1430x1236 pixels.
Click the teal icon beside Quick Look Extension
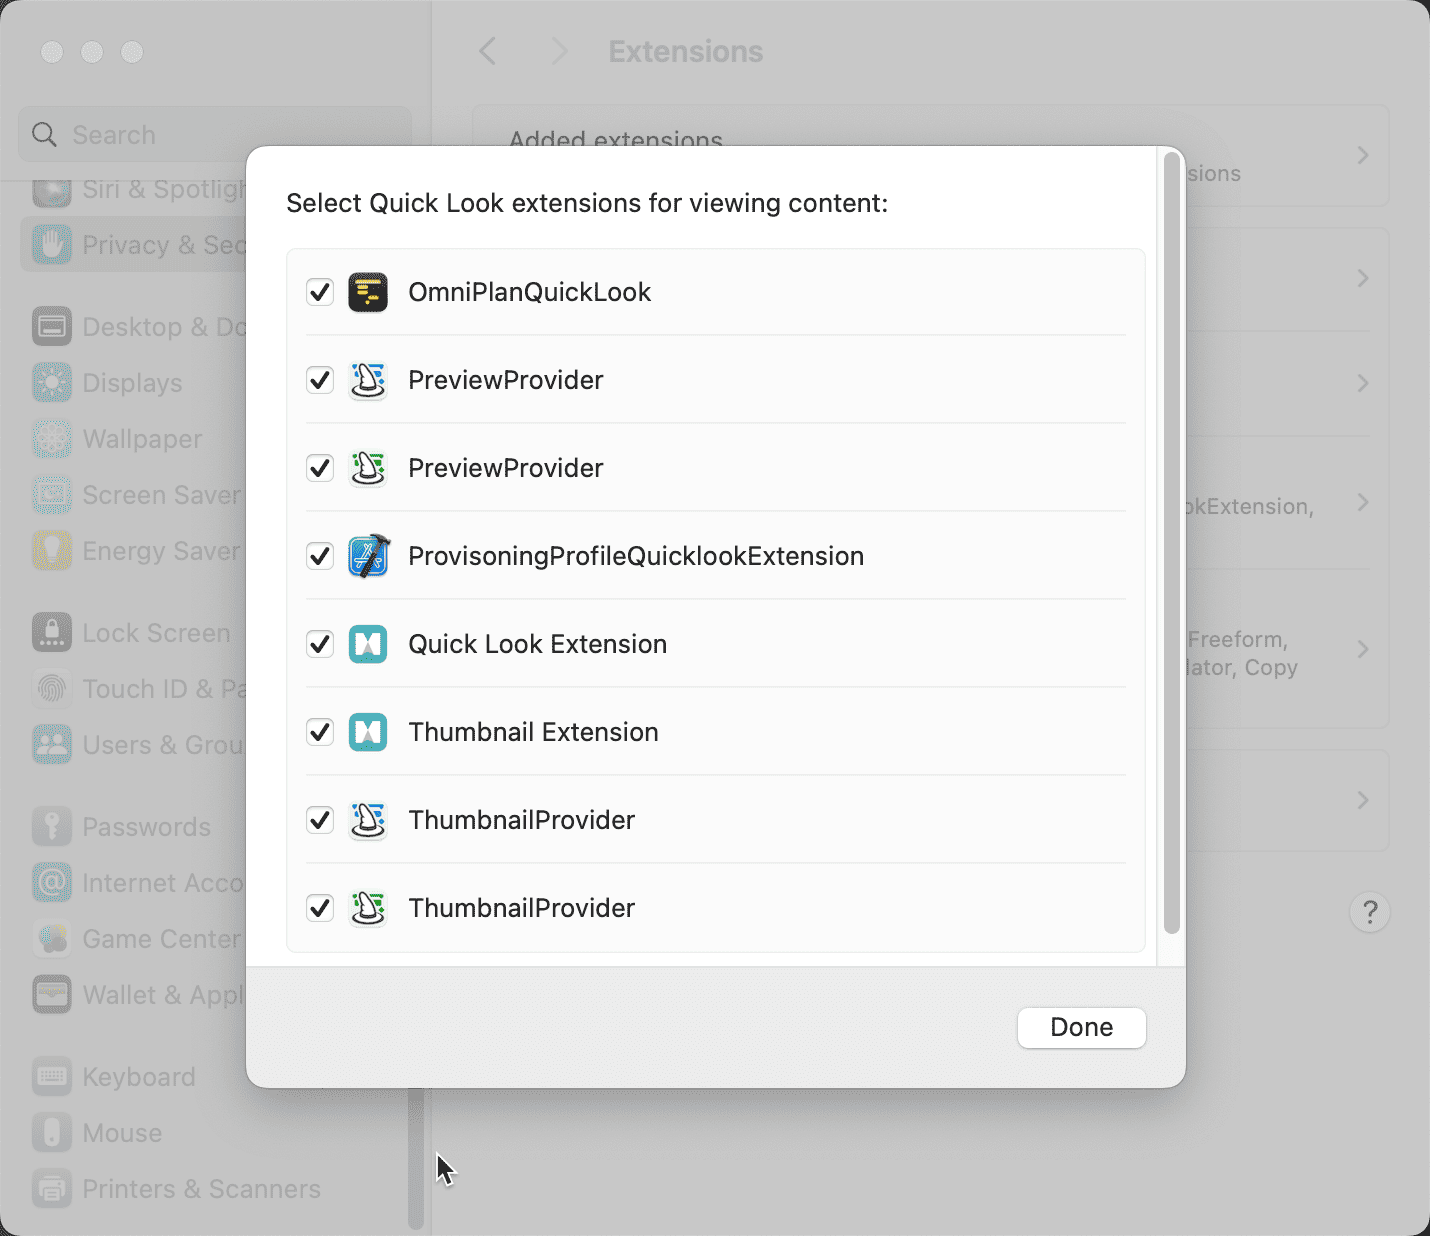(x=368, y=644)
